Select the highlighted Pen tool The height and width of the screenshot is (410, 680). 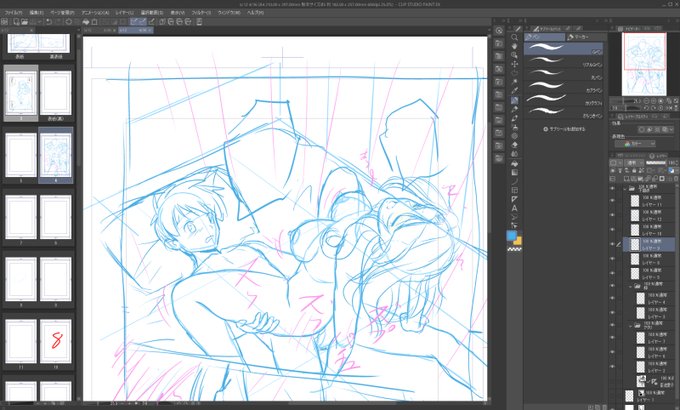tap(514, 100)
